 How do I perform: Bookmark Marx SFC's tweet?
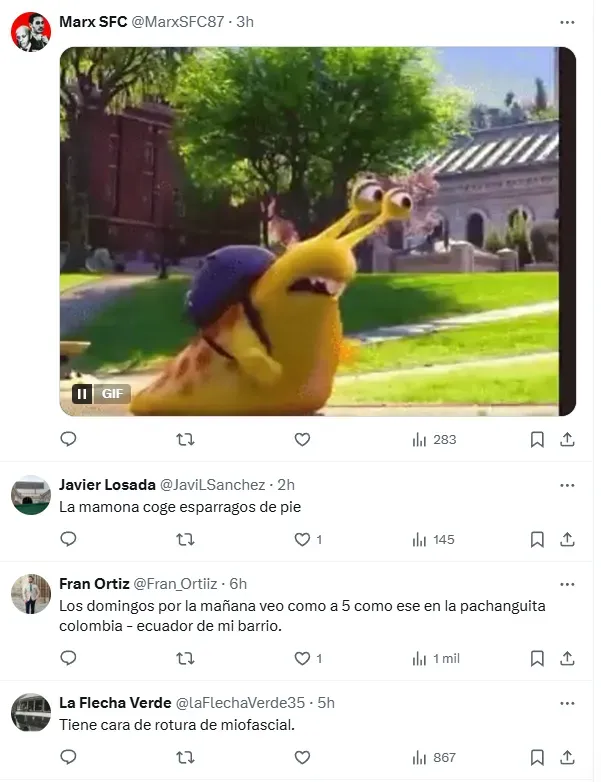[537, 439]
